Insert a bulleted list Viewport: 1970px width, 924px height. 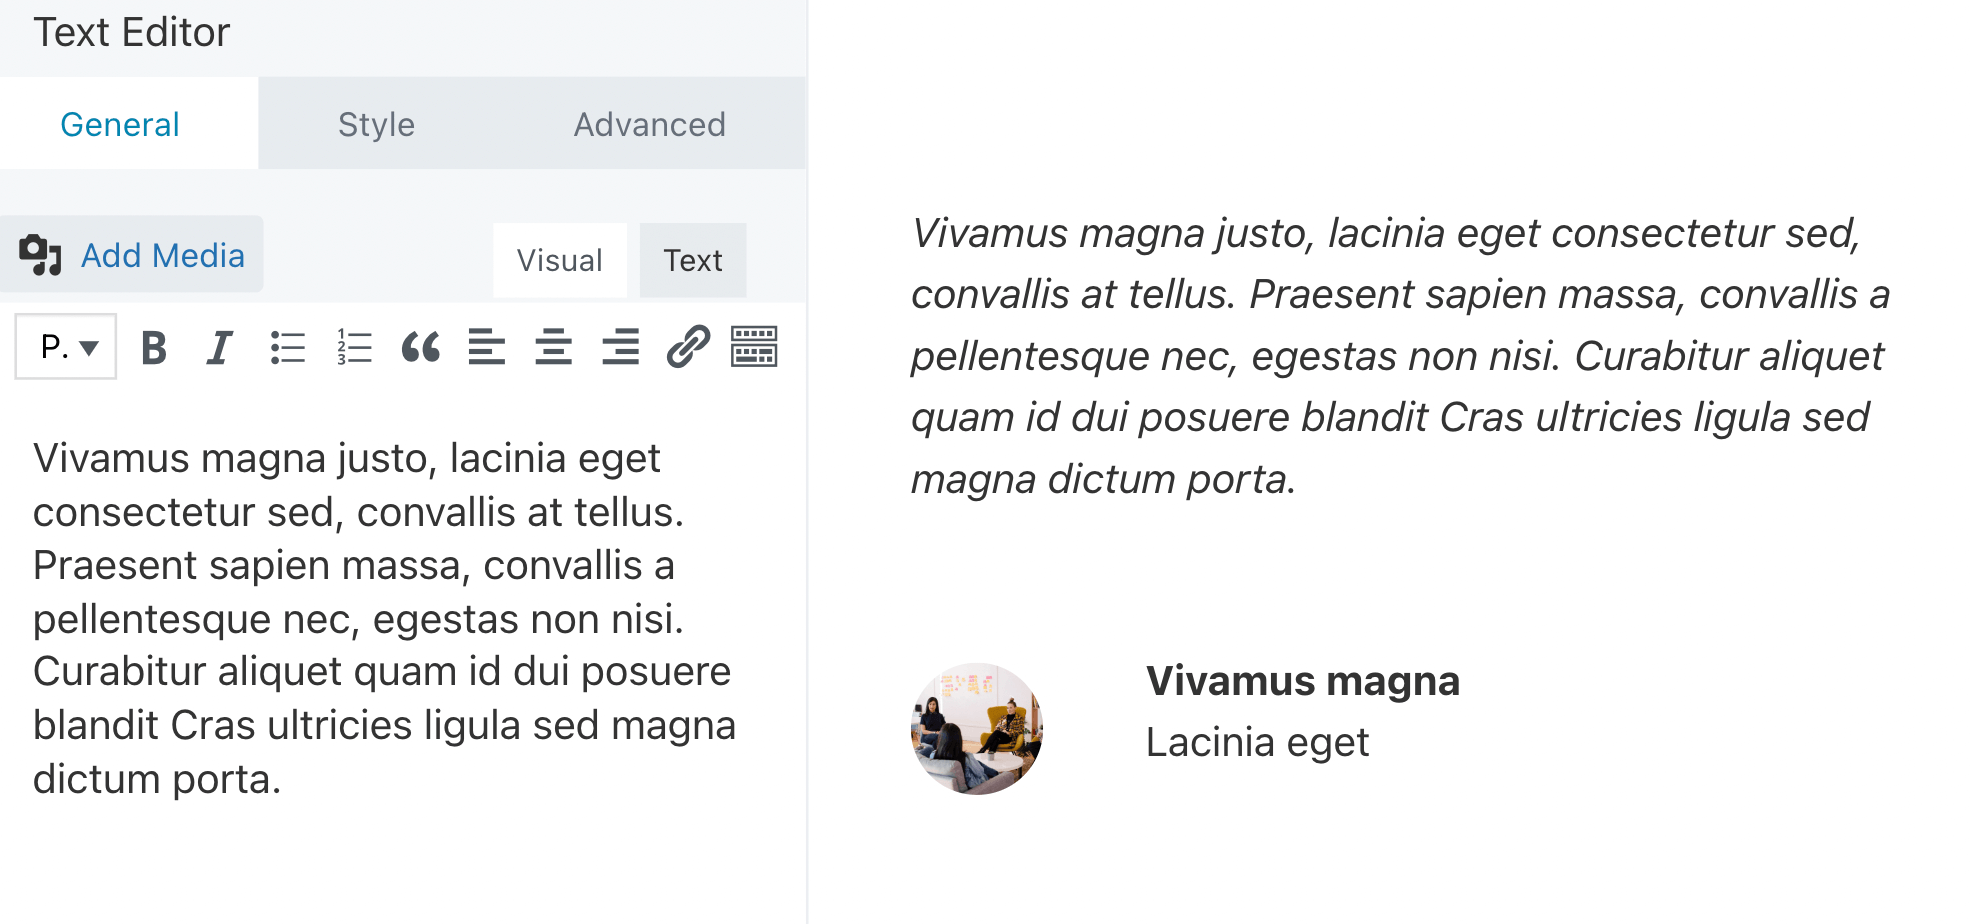287,348
